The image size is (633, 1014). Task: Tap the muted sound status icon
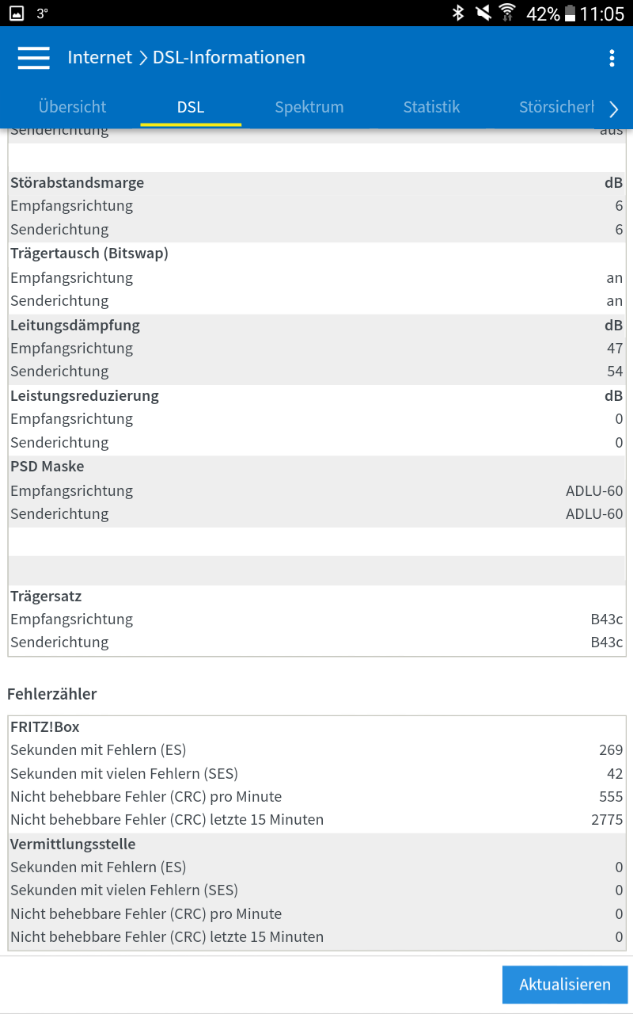click(483, 13)
